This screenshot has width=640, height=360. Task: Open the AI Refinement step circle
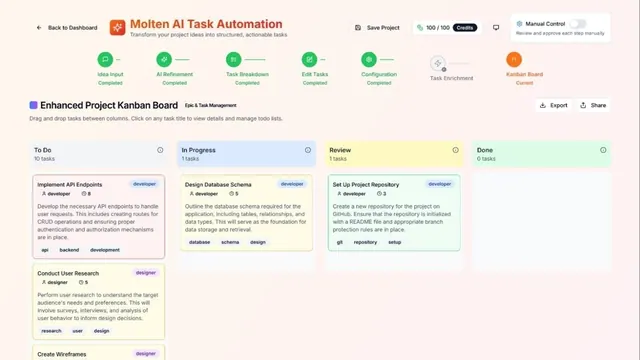(x=164, y=60)
